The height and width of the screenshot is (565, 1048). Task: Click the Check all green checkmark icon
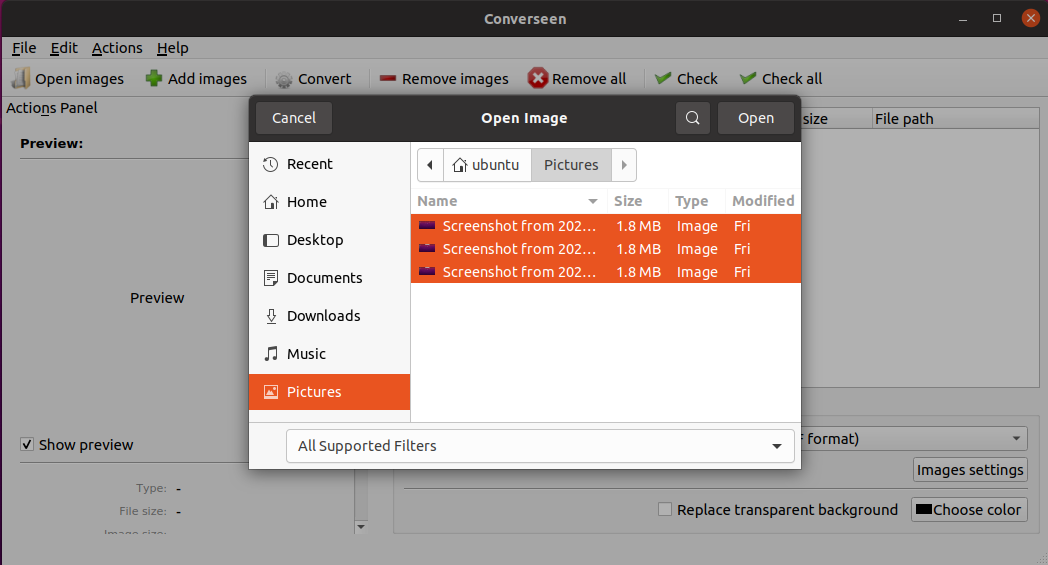(x=748, y=78)
